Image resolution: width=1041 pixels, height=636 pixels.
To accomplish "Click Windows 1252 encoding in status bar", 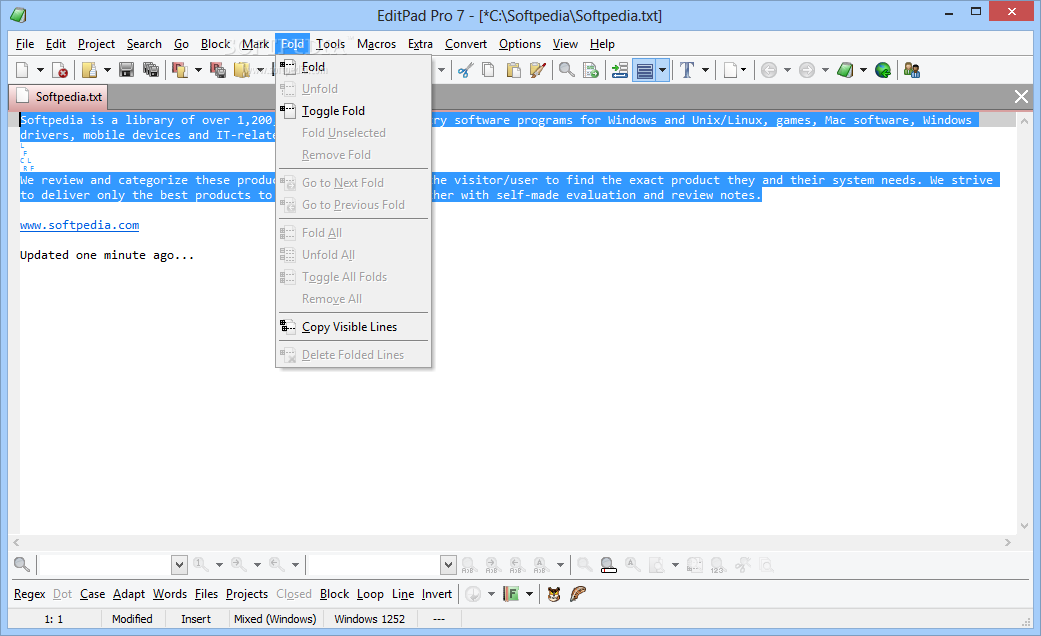I will [370, 619].
